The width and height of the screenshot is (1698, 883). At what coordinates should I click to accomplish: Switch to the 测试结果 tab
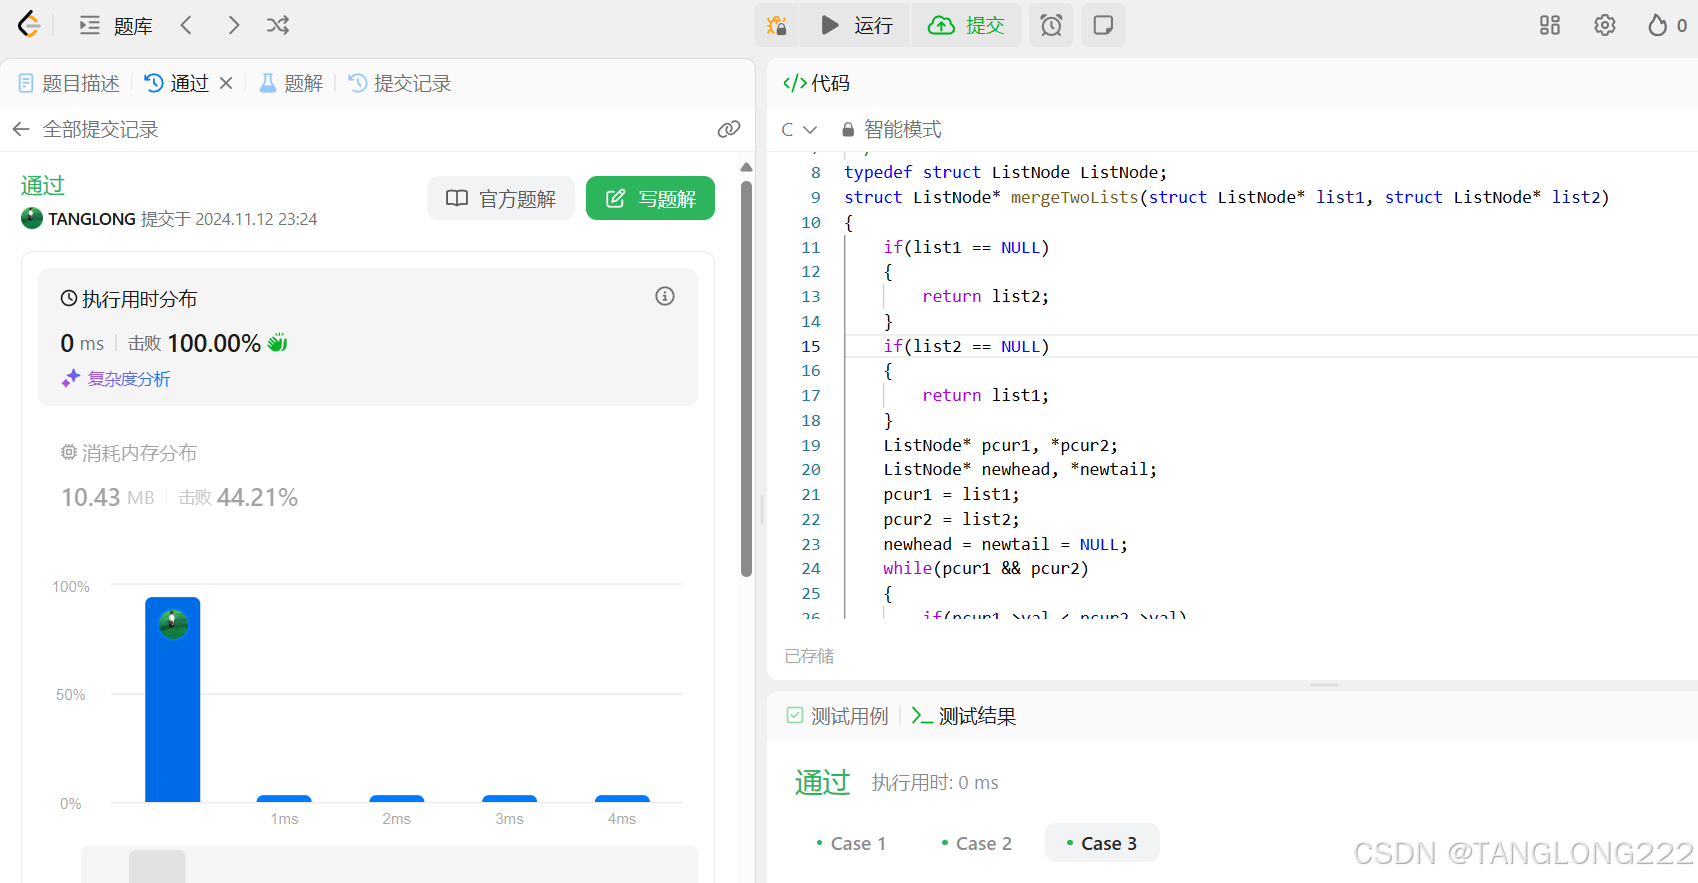point(964,716)
